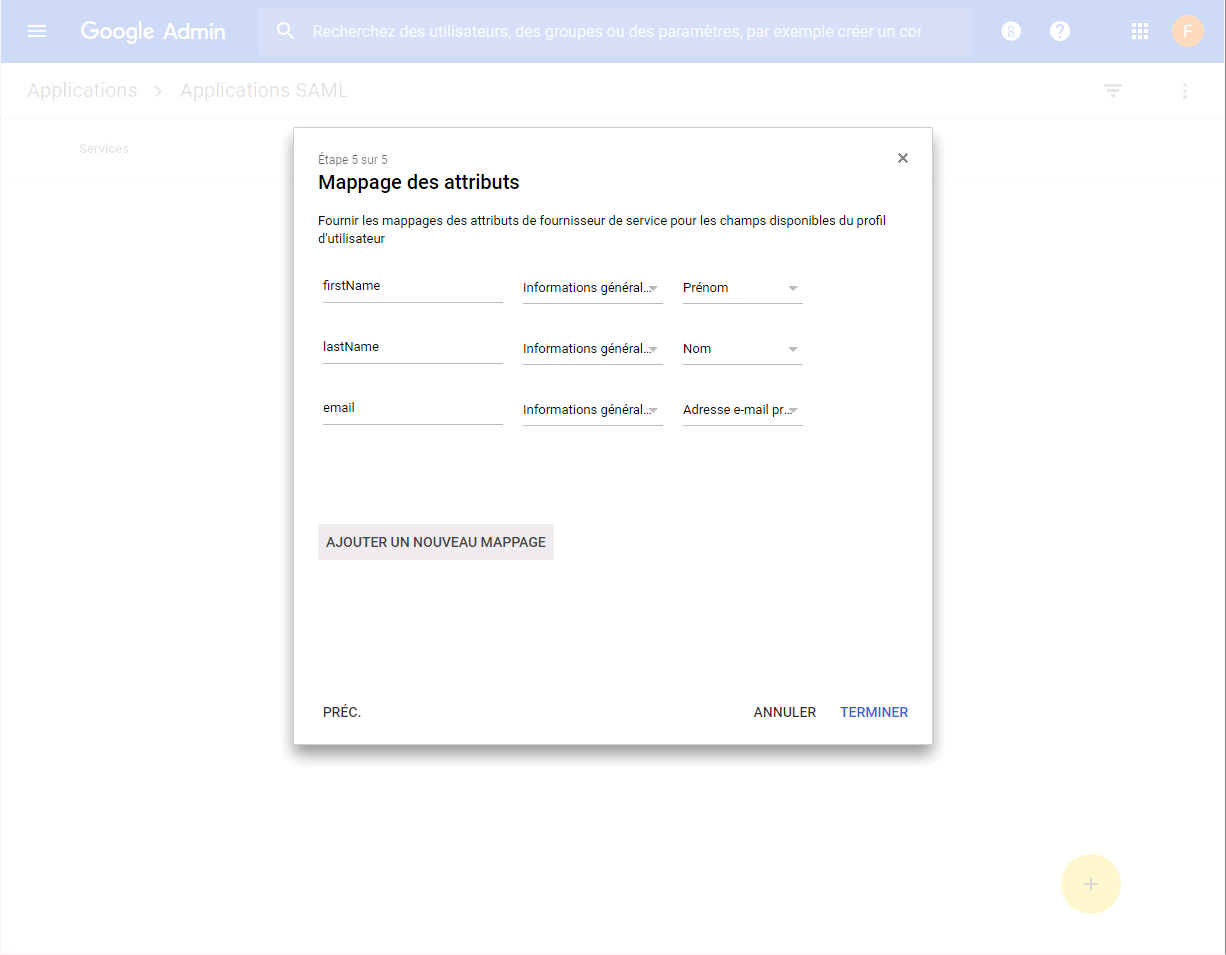1226x955 pixels.
Task: Click the filter list icon
Action: [x=1113, y=91]
